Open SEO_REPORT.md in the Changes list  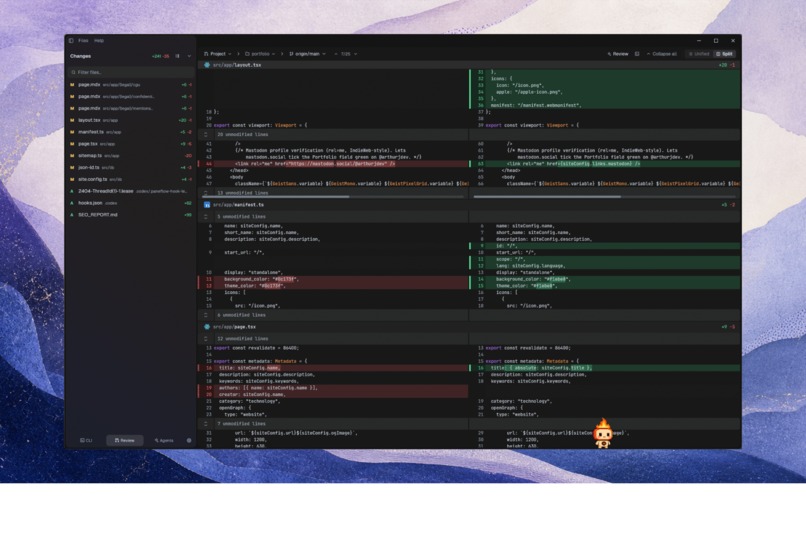[131, 215]
